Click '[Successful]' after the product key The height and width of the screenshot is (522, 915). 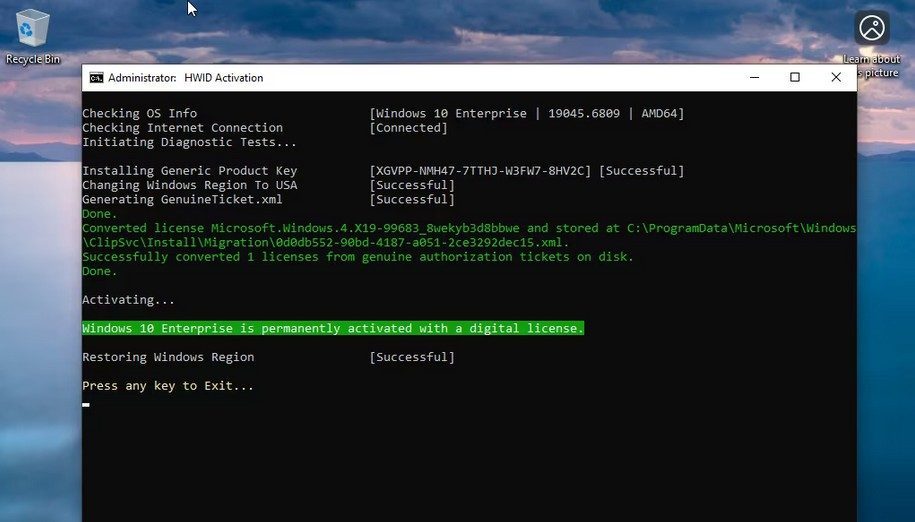641,171
